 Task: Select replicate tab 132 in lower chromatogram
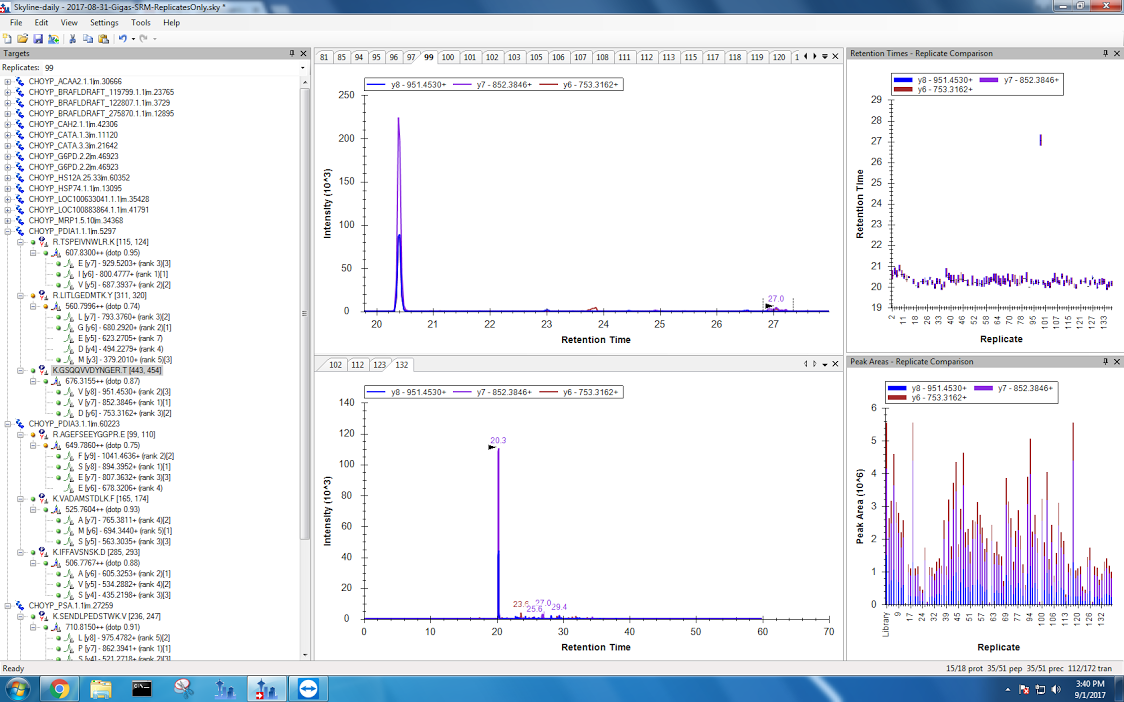pos(402,365)
